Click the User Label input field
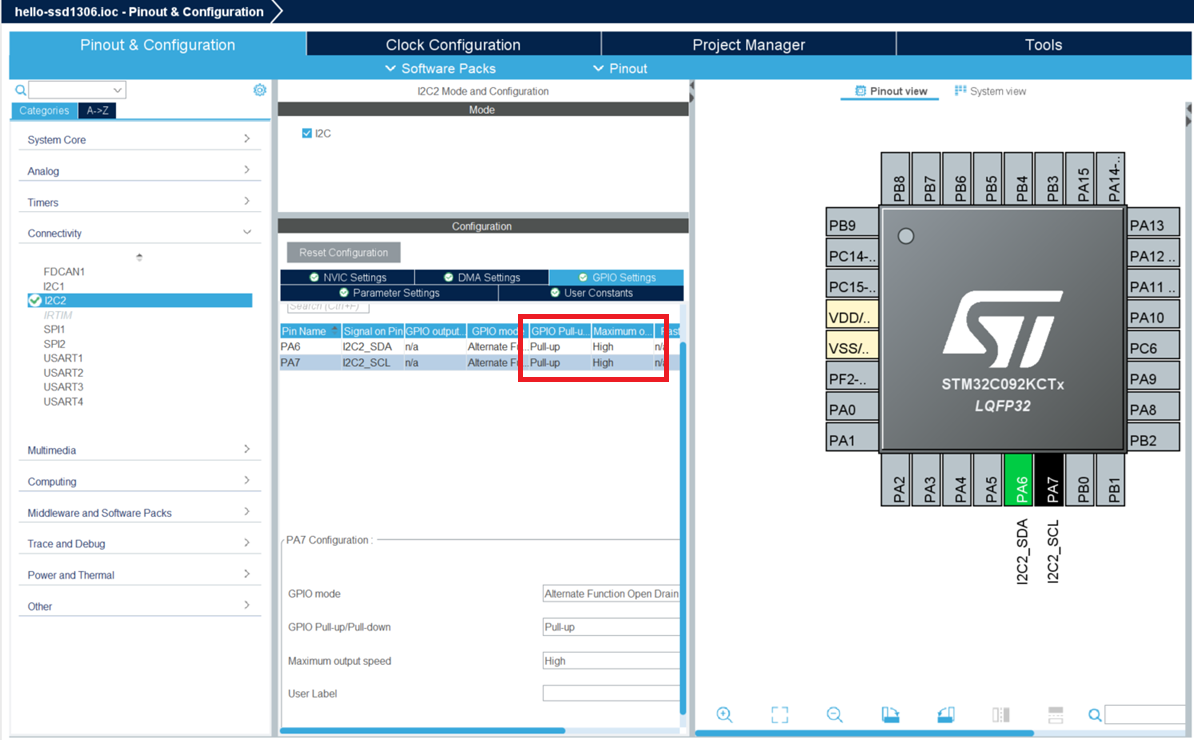Screen dimensions: 1194x740 (x=611, y=693)
